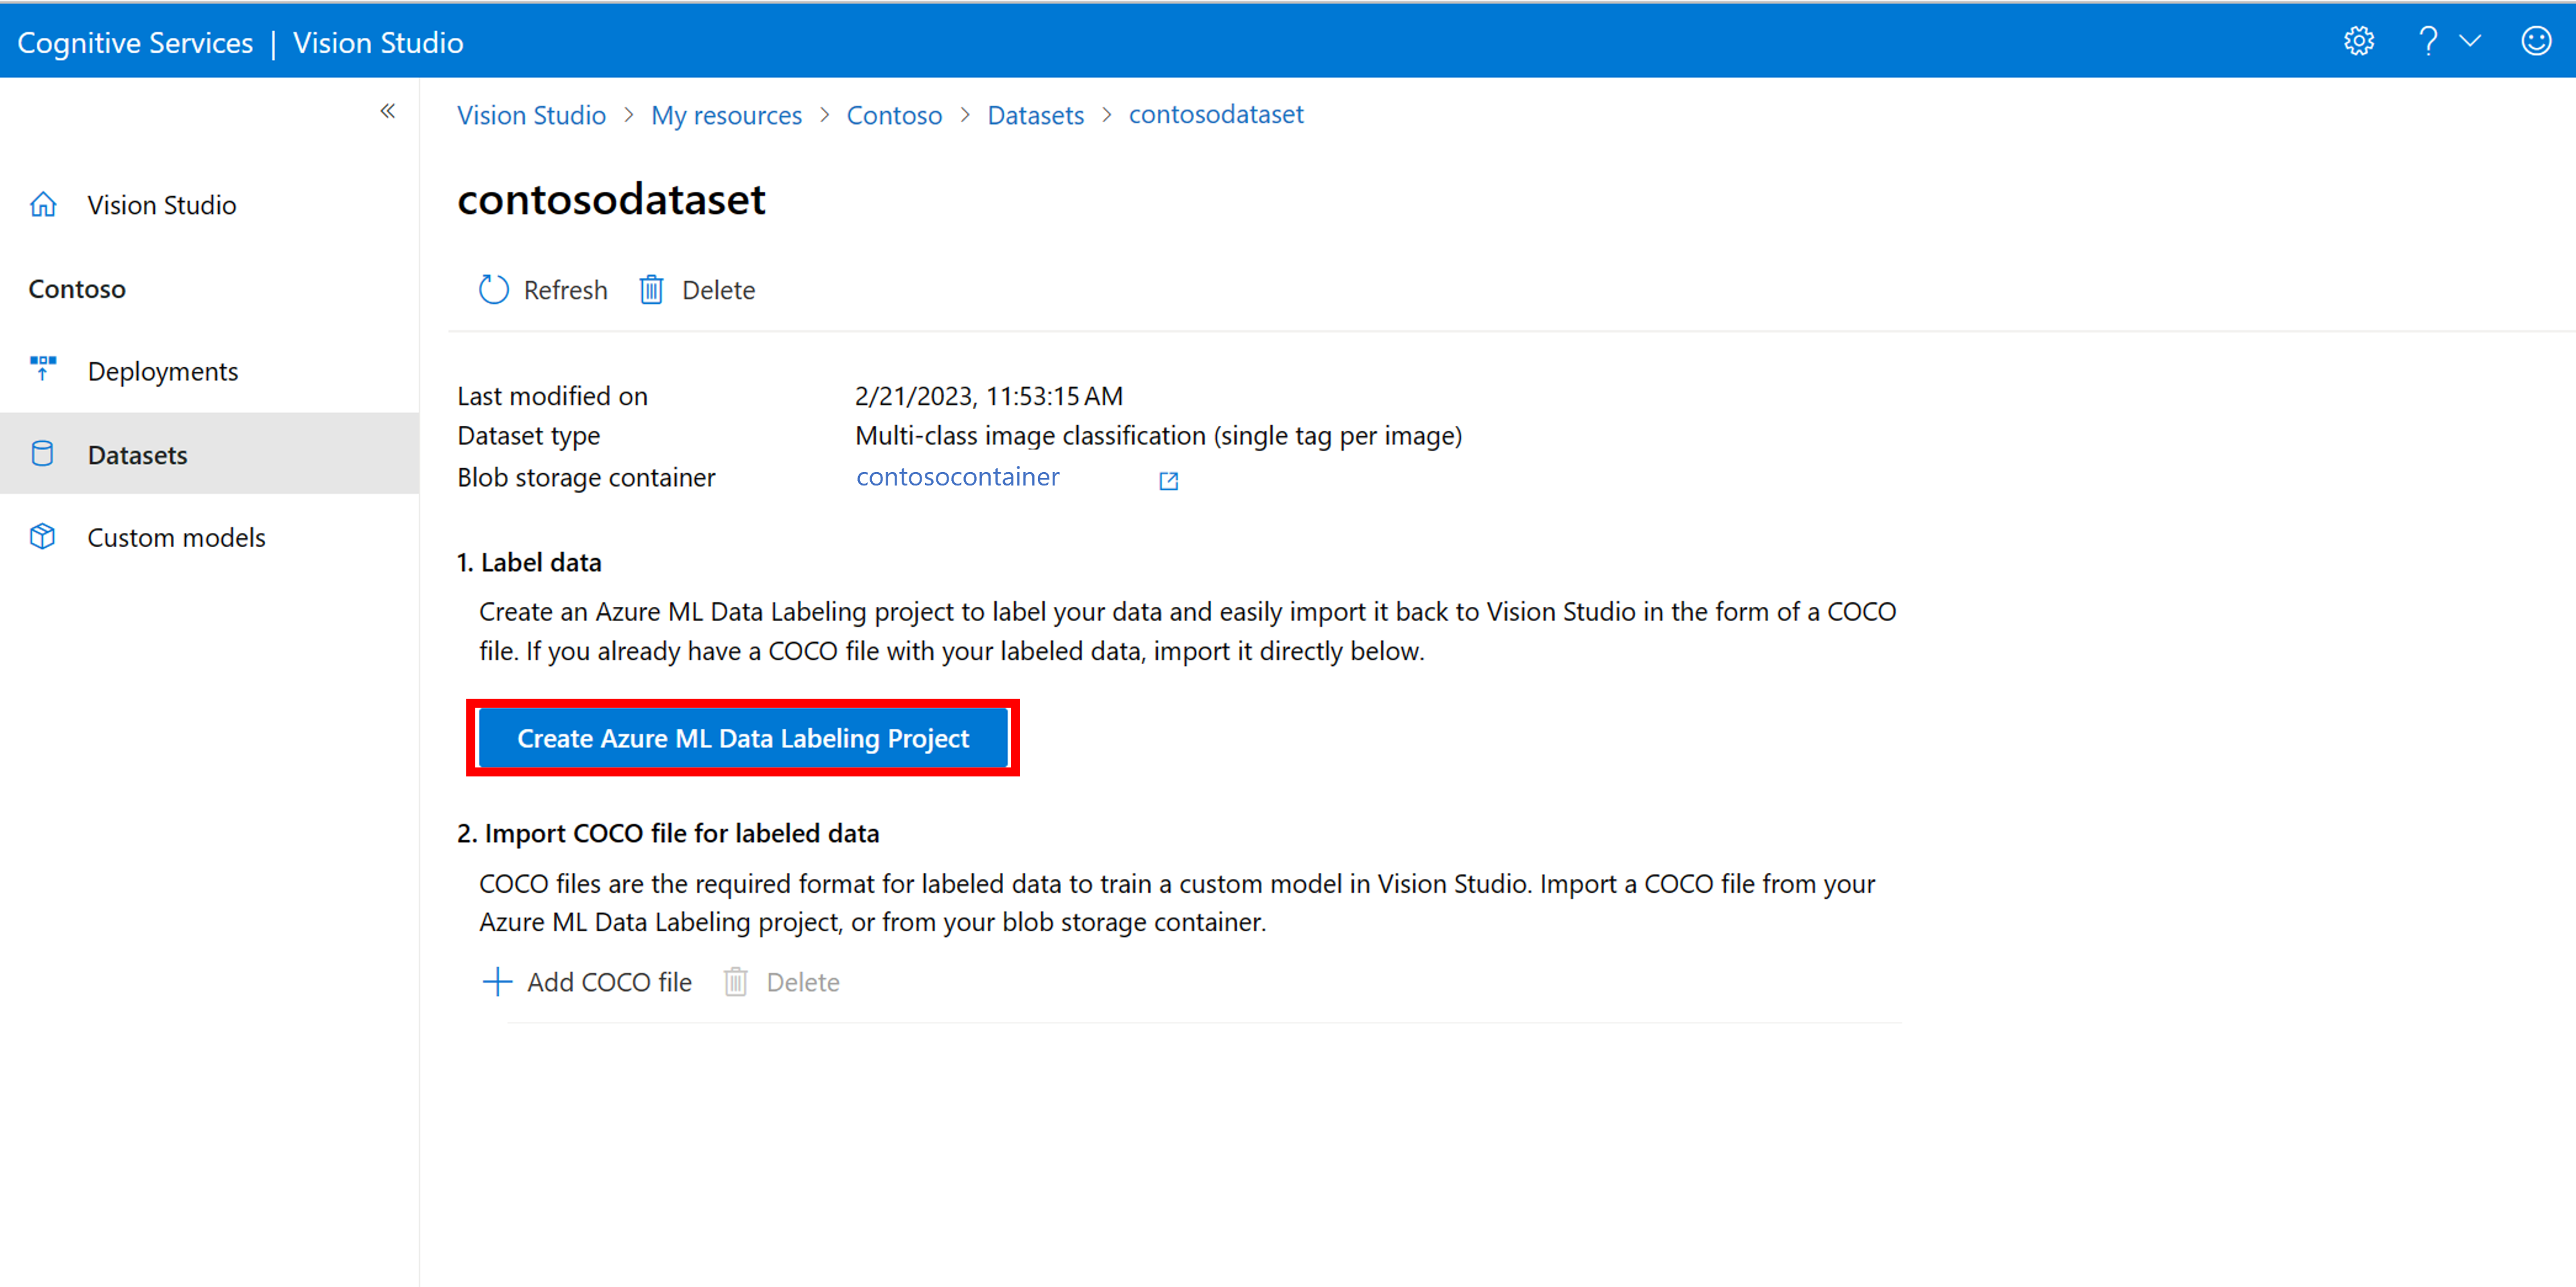Click the help question mark icon
Screen dimensions: 2576x1287
(2425, 41)
